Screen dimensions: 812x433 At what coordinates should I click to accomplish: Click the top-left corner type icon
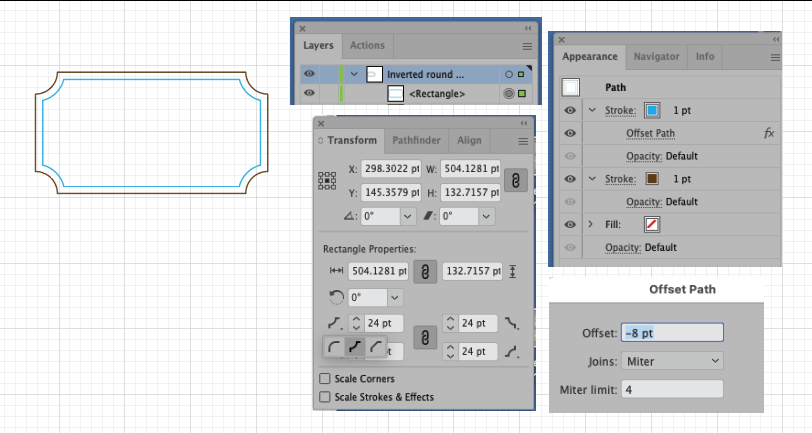[x=334, y=324]
